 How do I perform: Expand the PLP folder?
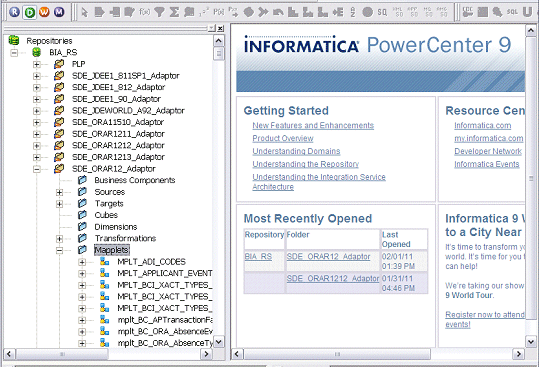point(37,64)
